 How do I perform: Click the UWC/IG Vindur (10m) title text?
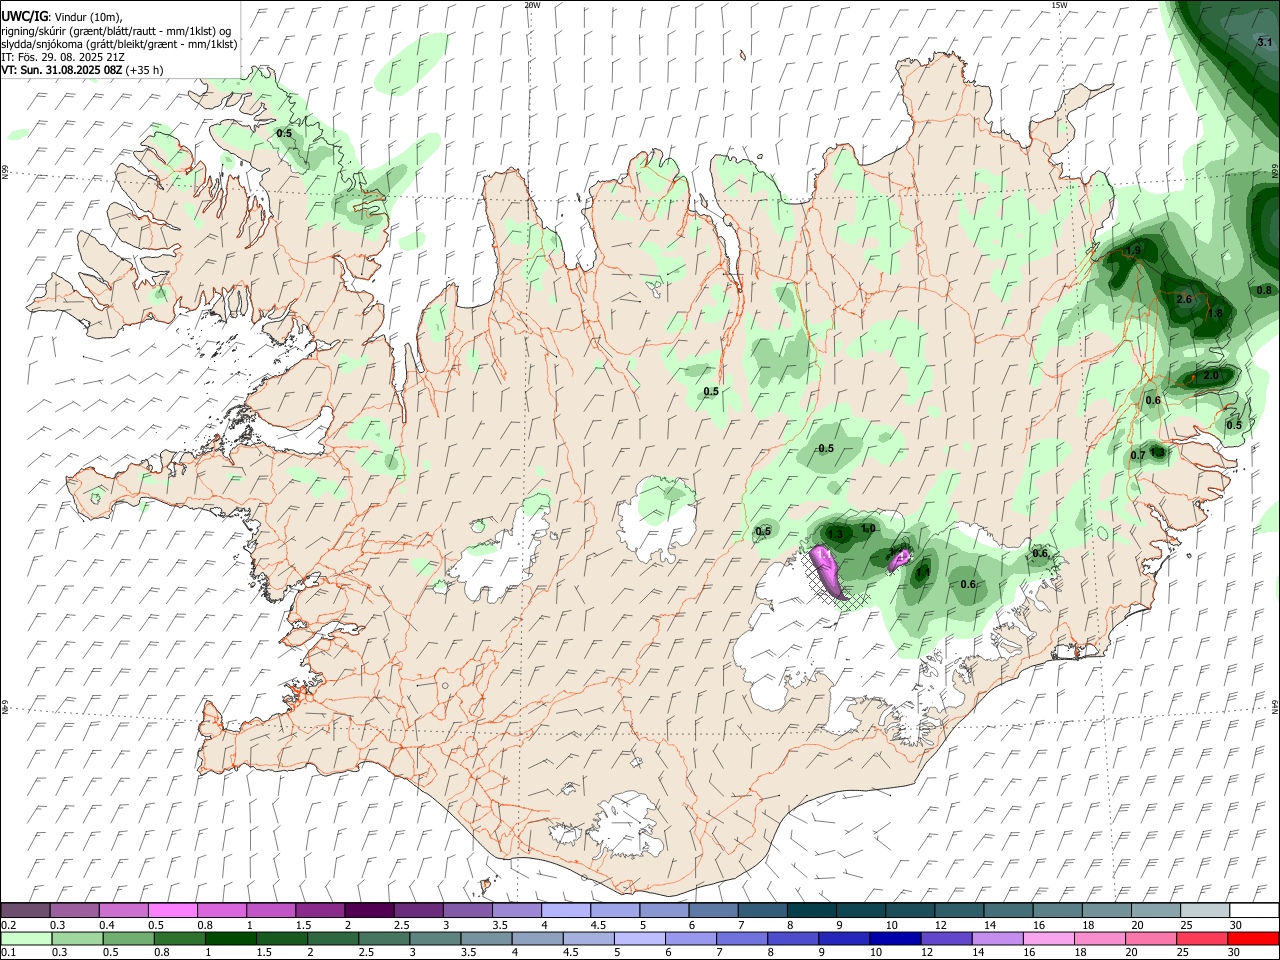[62, 17]
